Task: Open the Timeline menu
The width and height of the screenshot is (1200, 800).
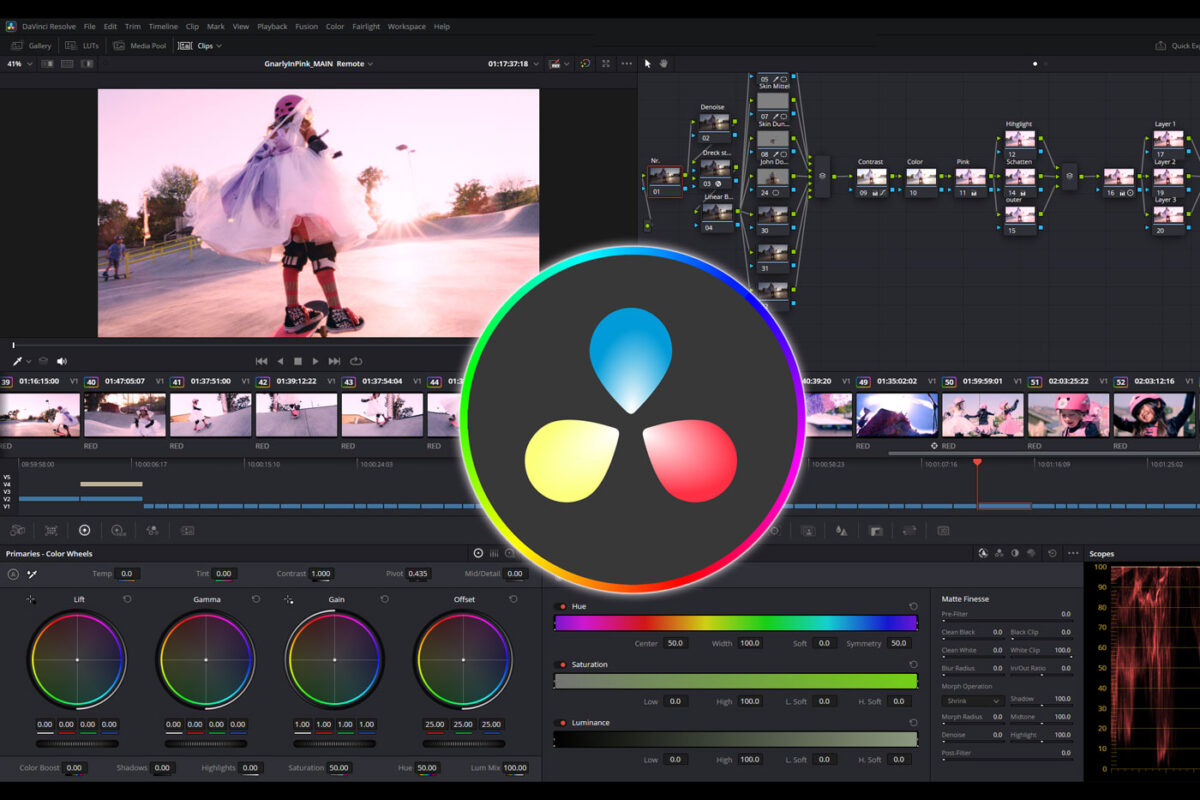Action: (163, 26)
